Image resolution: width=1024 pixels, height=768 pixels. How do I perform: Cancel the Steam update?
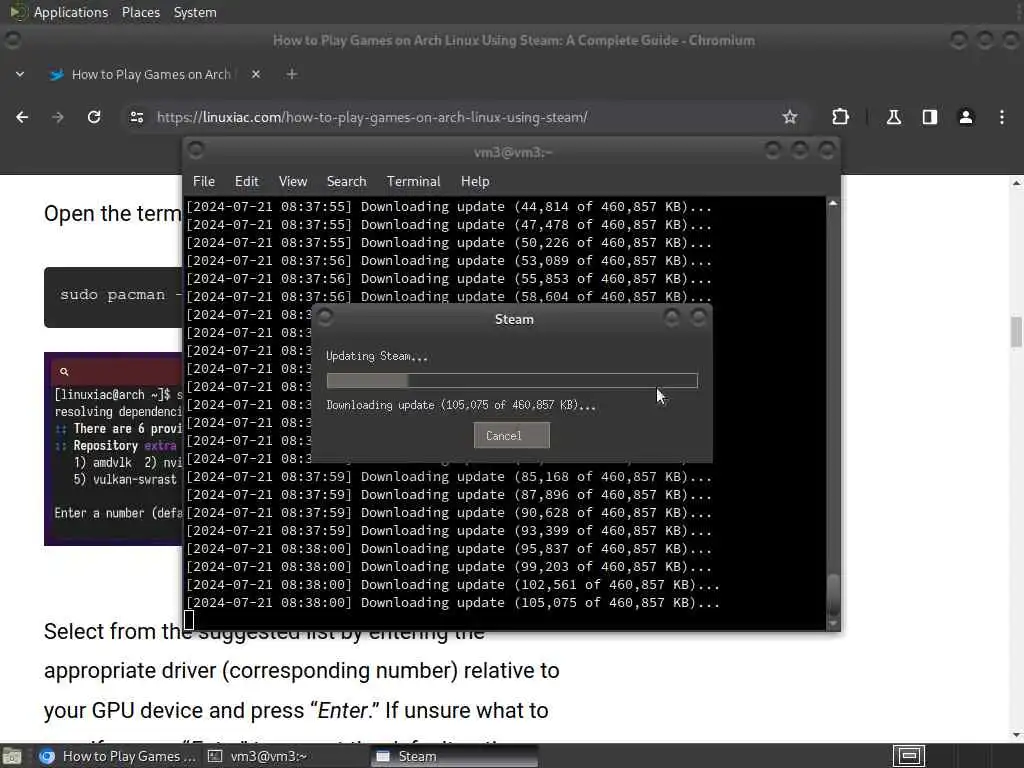(511, 436)
